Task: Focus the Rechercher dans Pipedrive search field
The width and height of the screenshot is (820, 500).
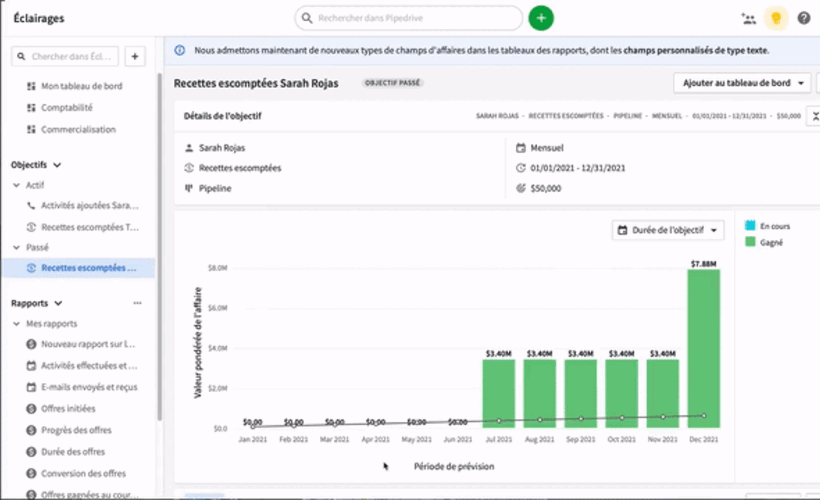Action: point(408,18)
